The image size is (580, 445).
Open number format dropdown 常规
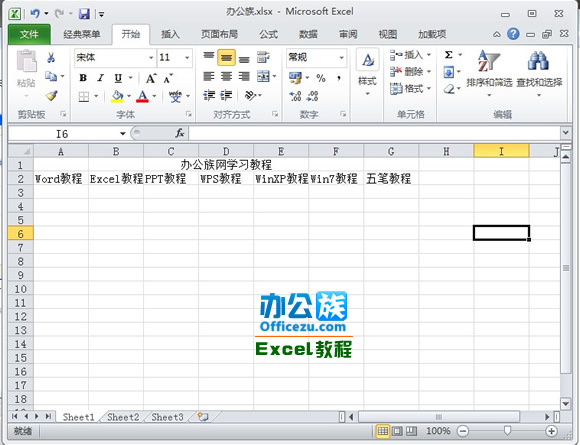click(x=341, y=58)
